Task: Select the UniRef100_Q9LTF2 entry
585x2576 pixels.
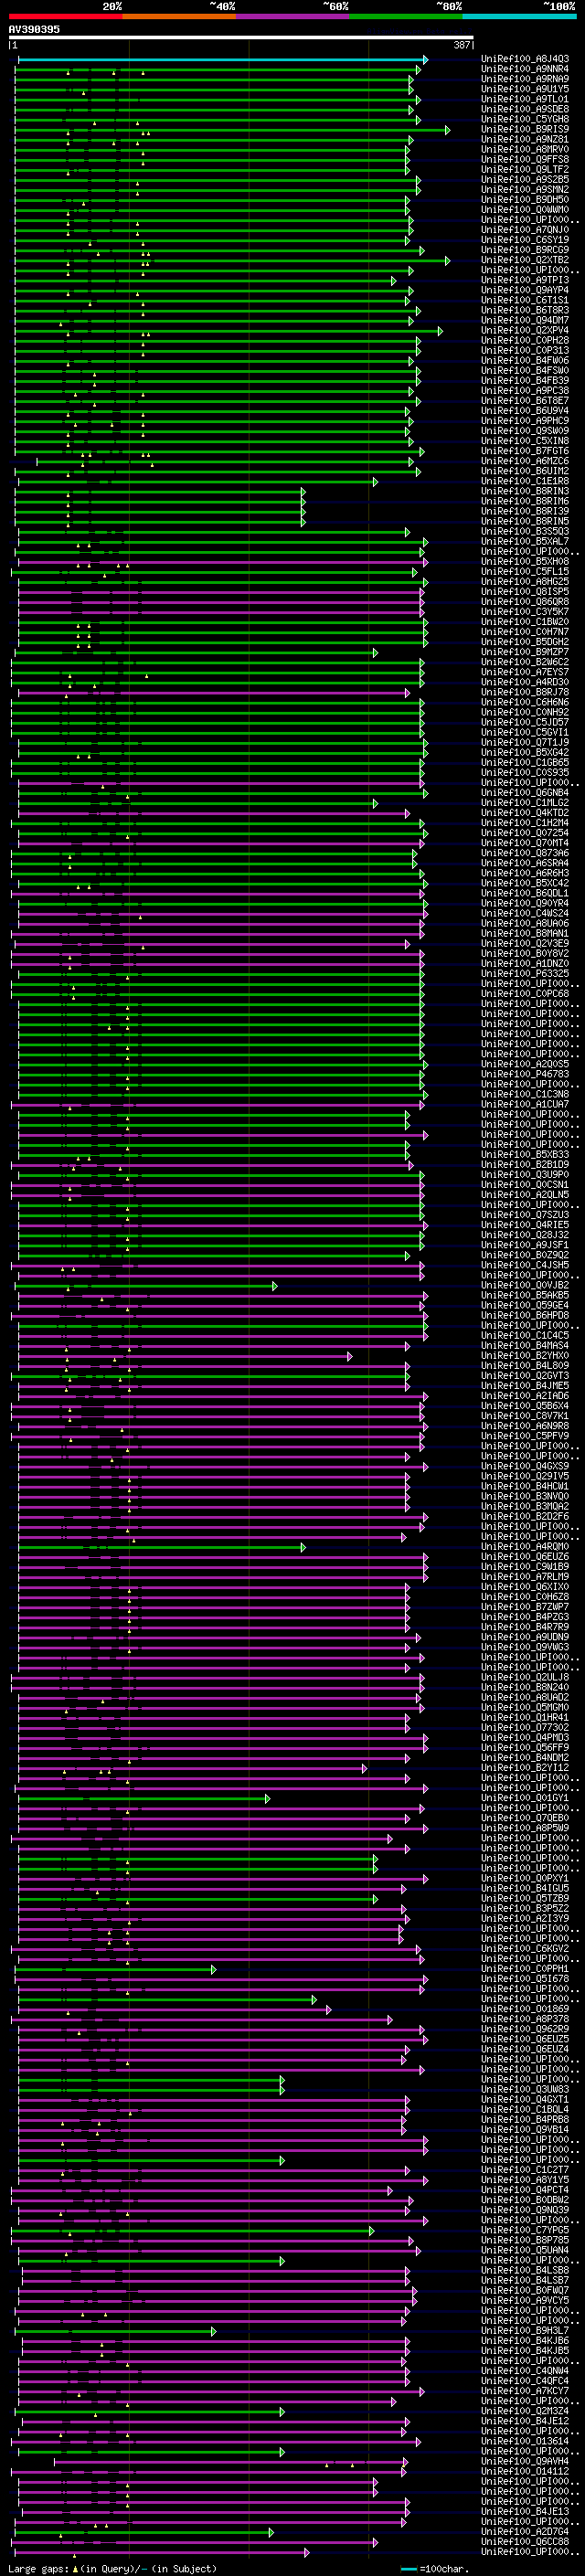Action: pyautogui.click(x=525, y=170)
